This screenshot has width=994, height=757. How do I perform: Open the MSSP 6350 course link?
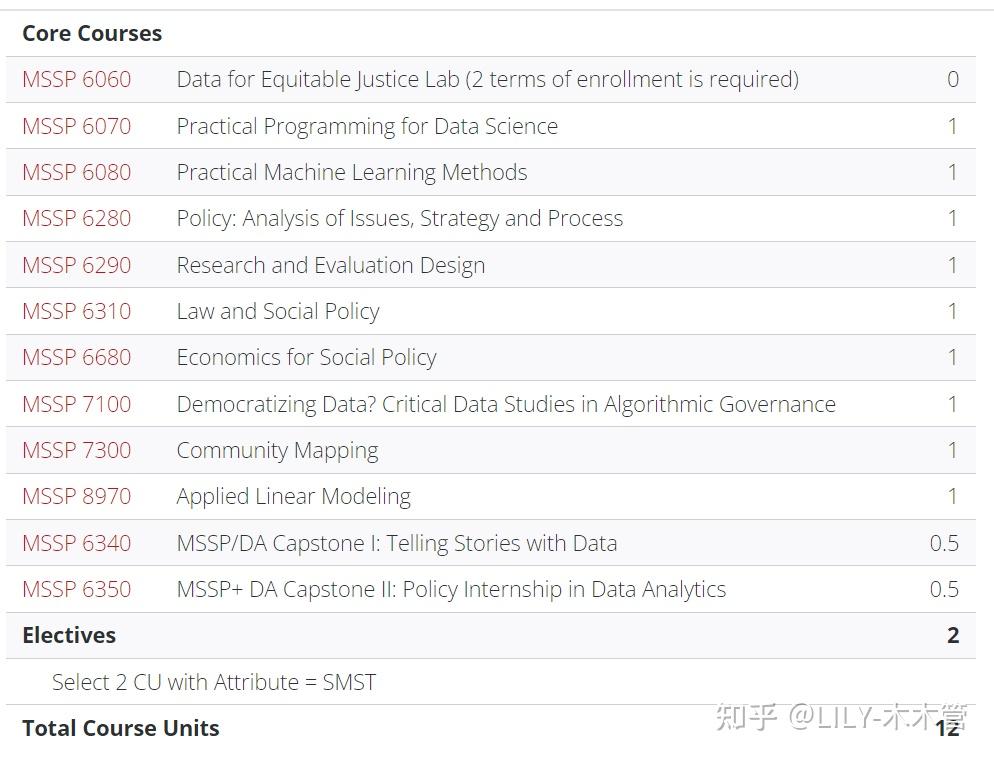[x=77, y=590]
